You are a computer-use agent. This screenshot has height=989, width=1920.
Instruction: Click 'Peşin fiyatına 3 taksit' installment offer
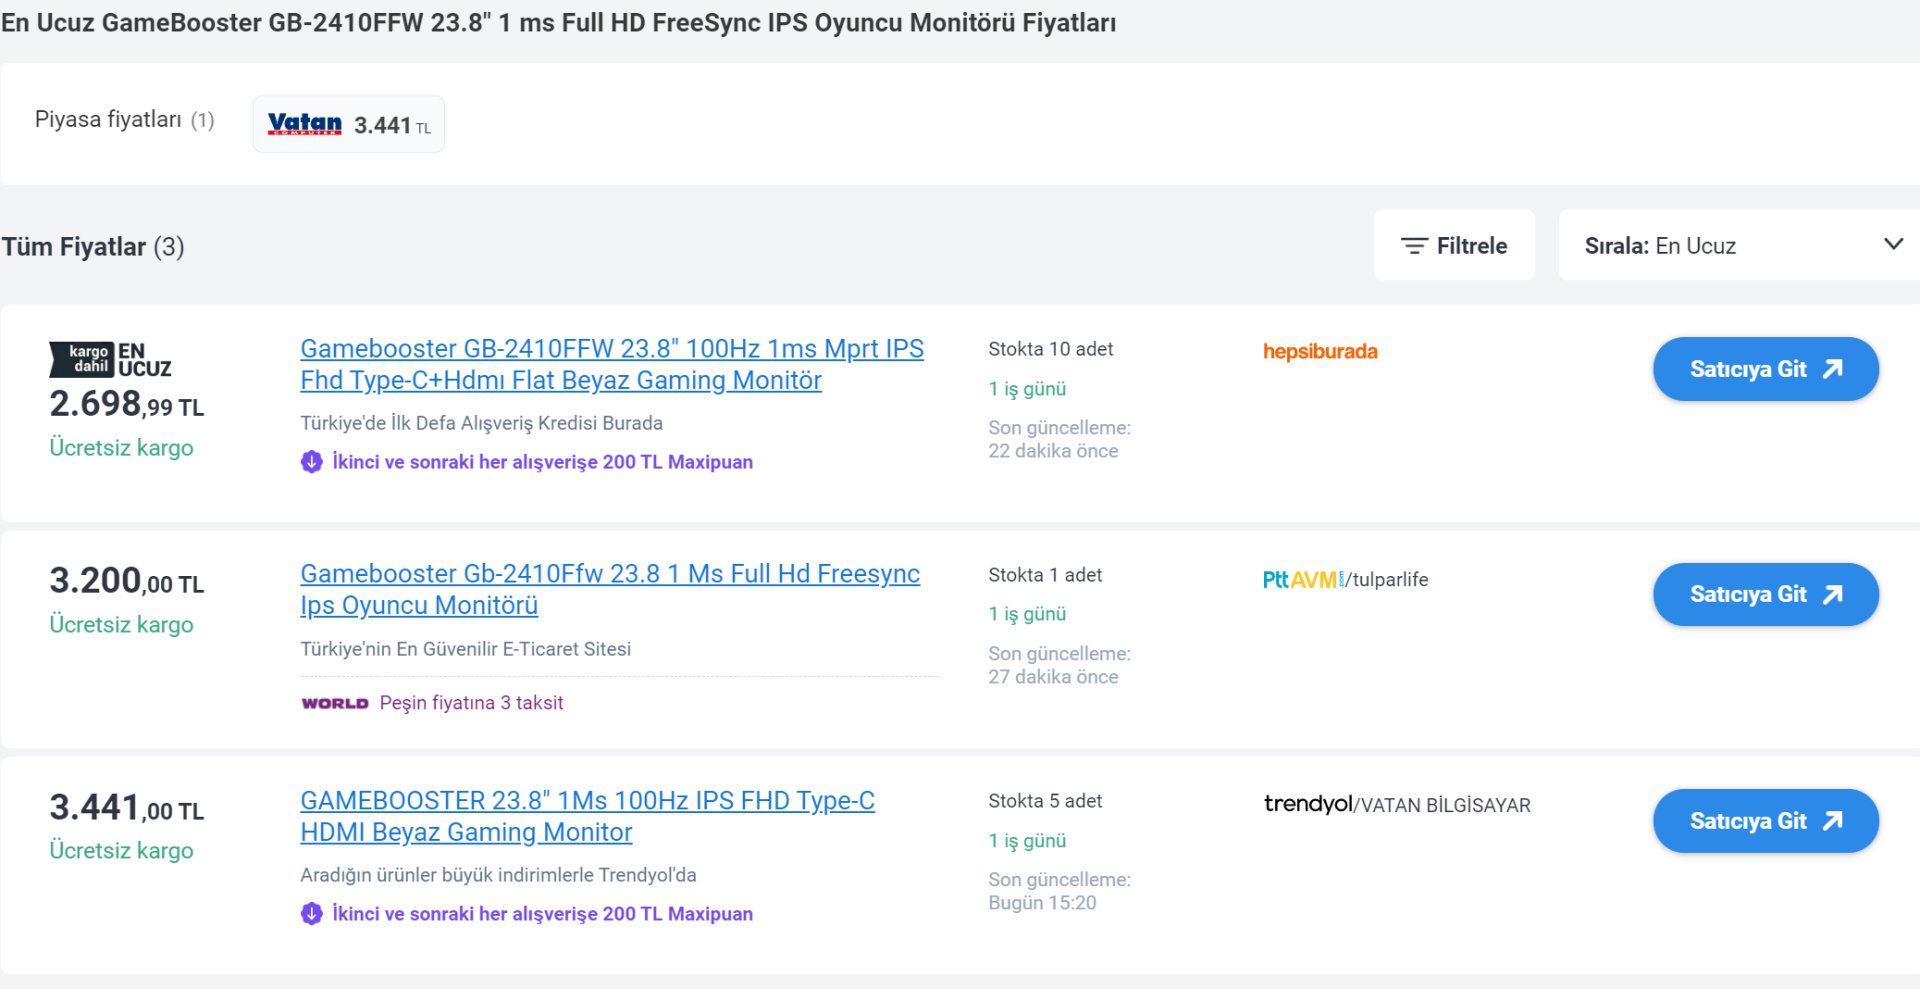click(x=471, y=703)
